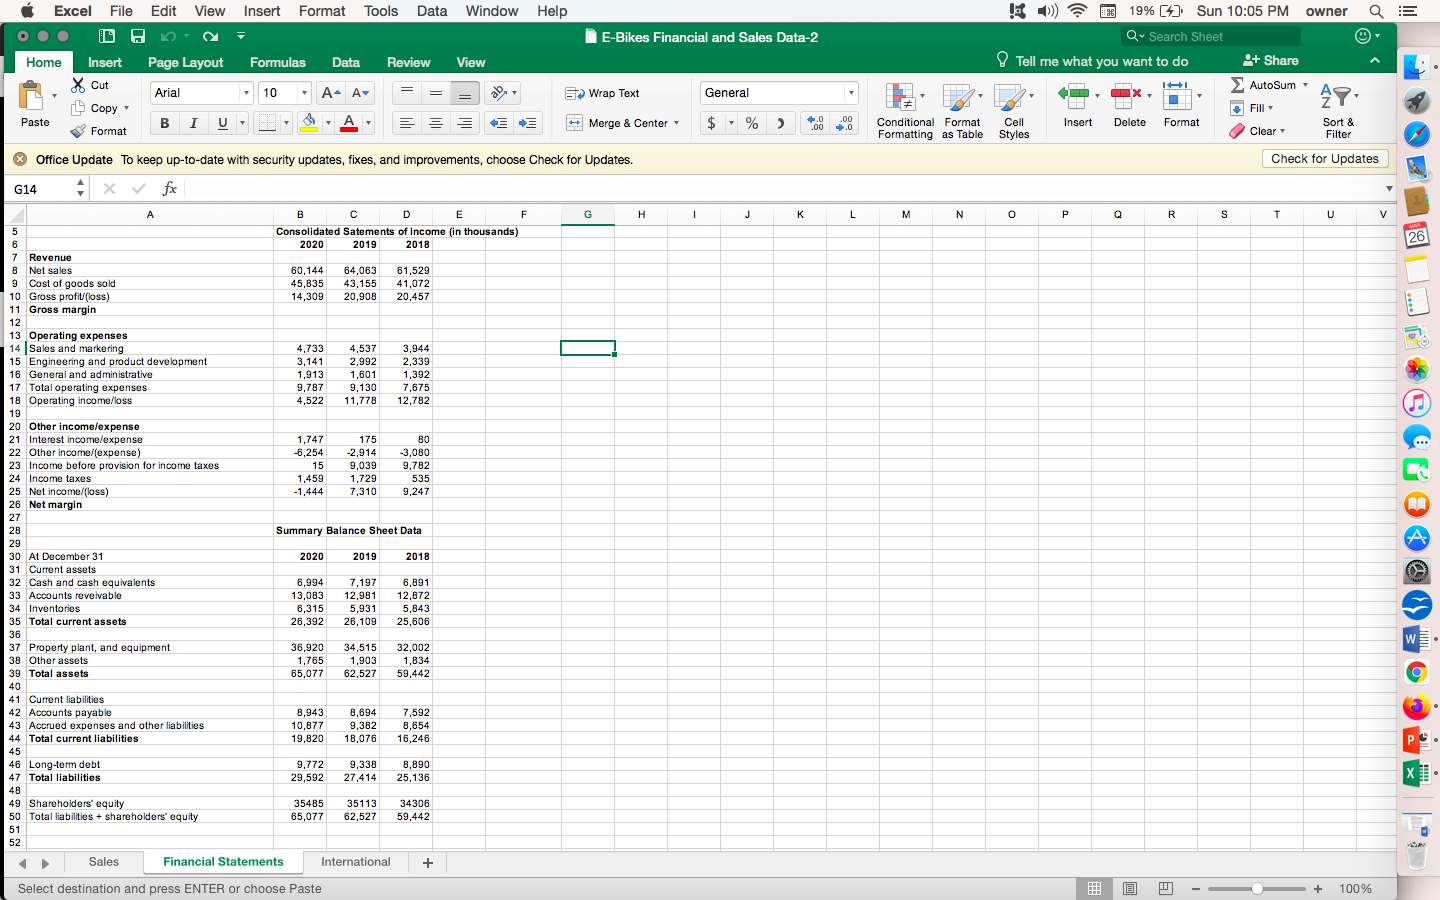Click the Format as Table icon
This screenshot has width=1440, height=900.
(x=958, y=98)
